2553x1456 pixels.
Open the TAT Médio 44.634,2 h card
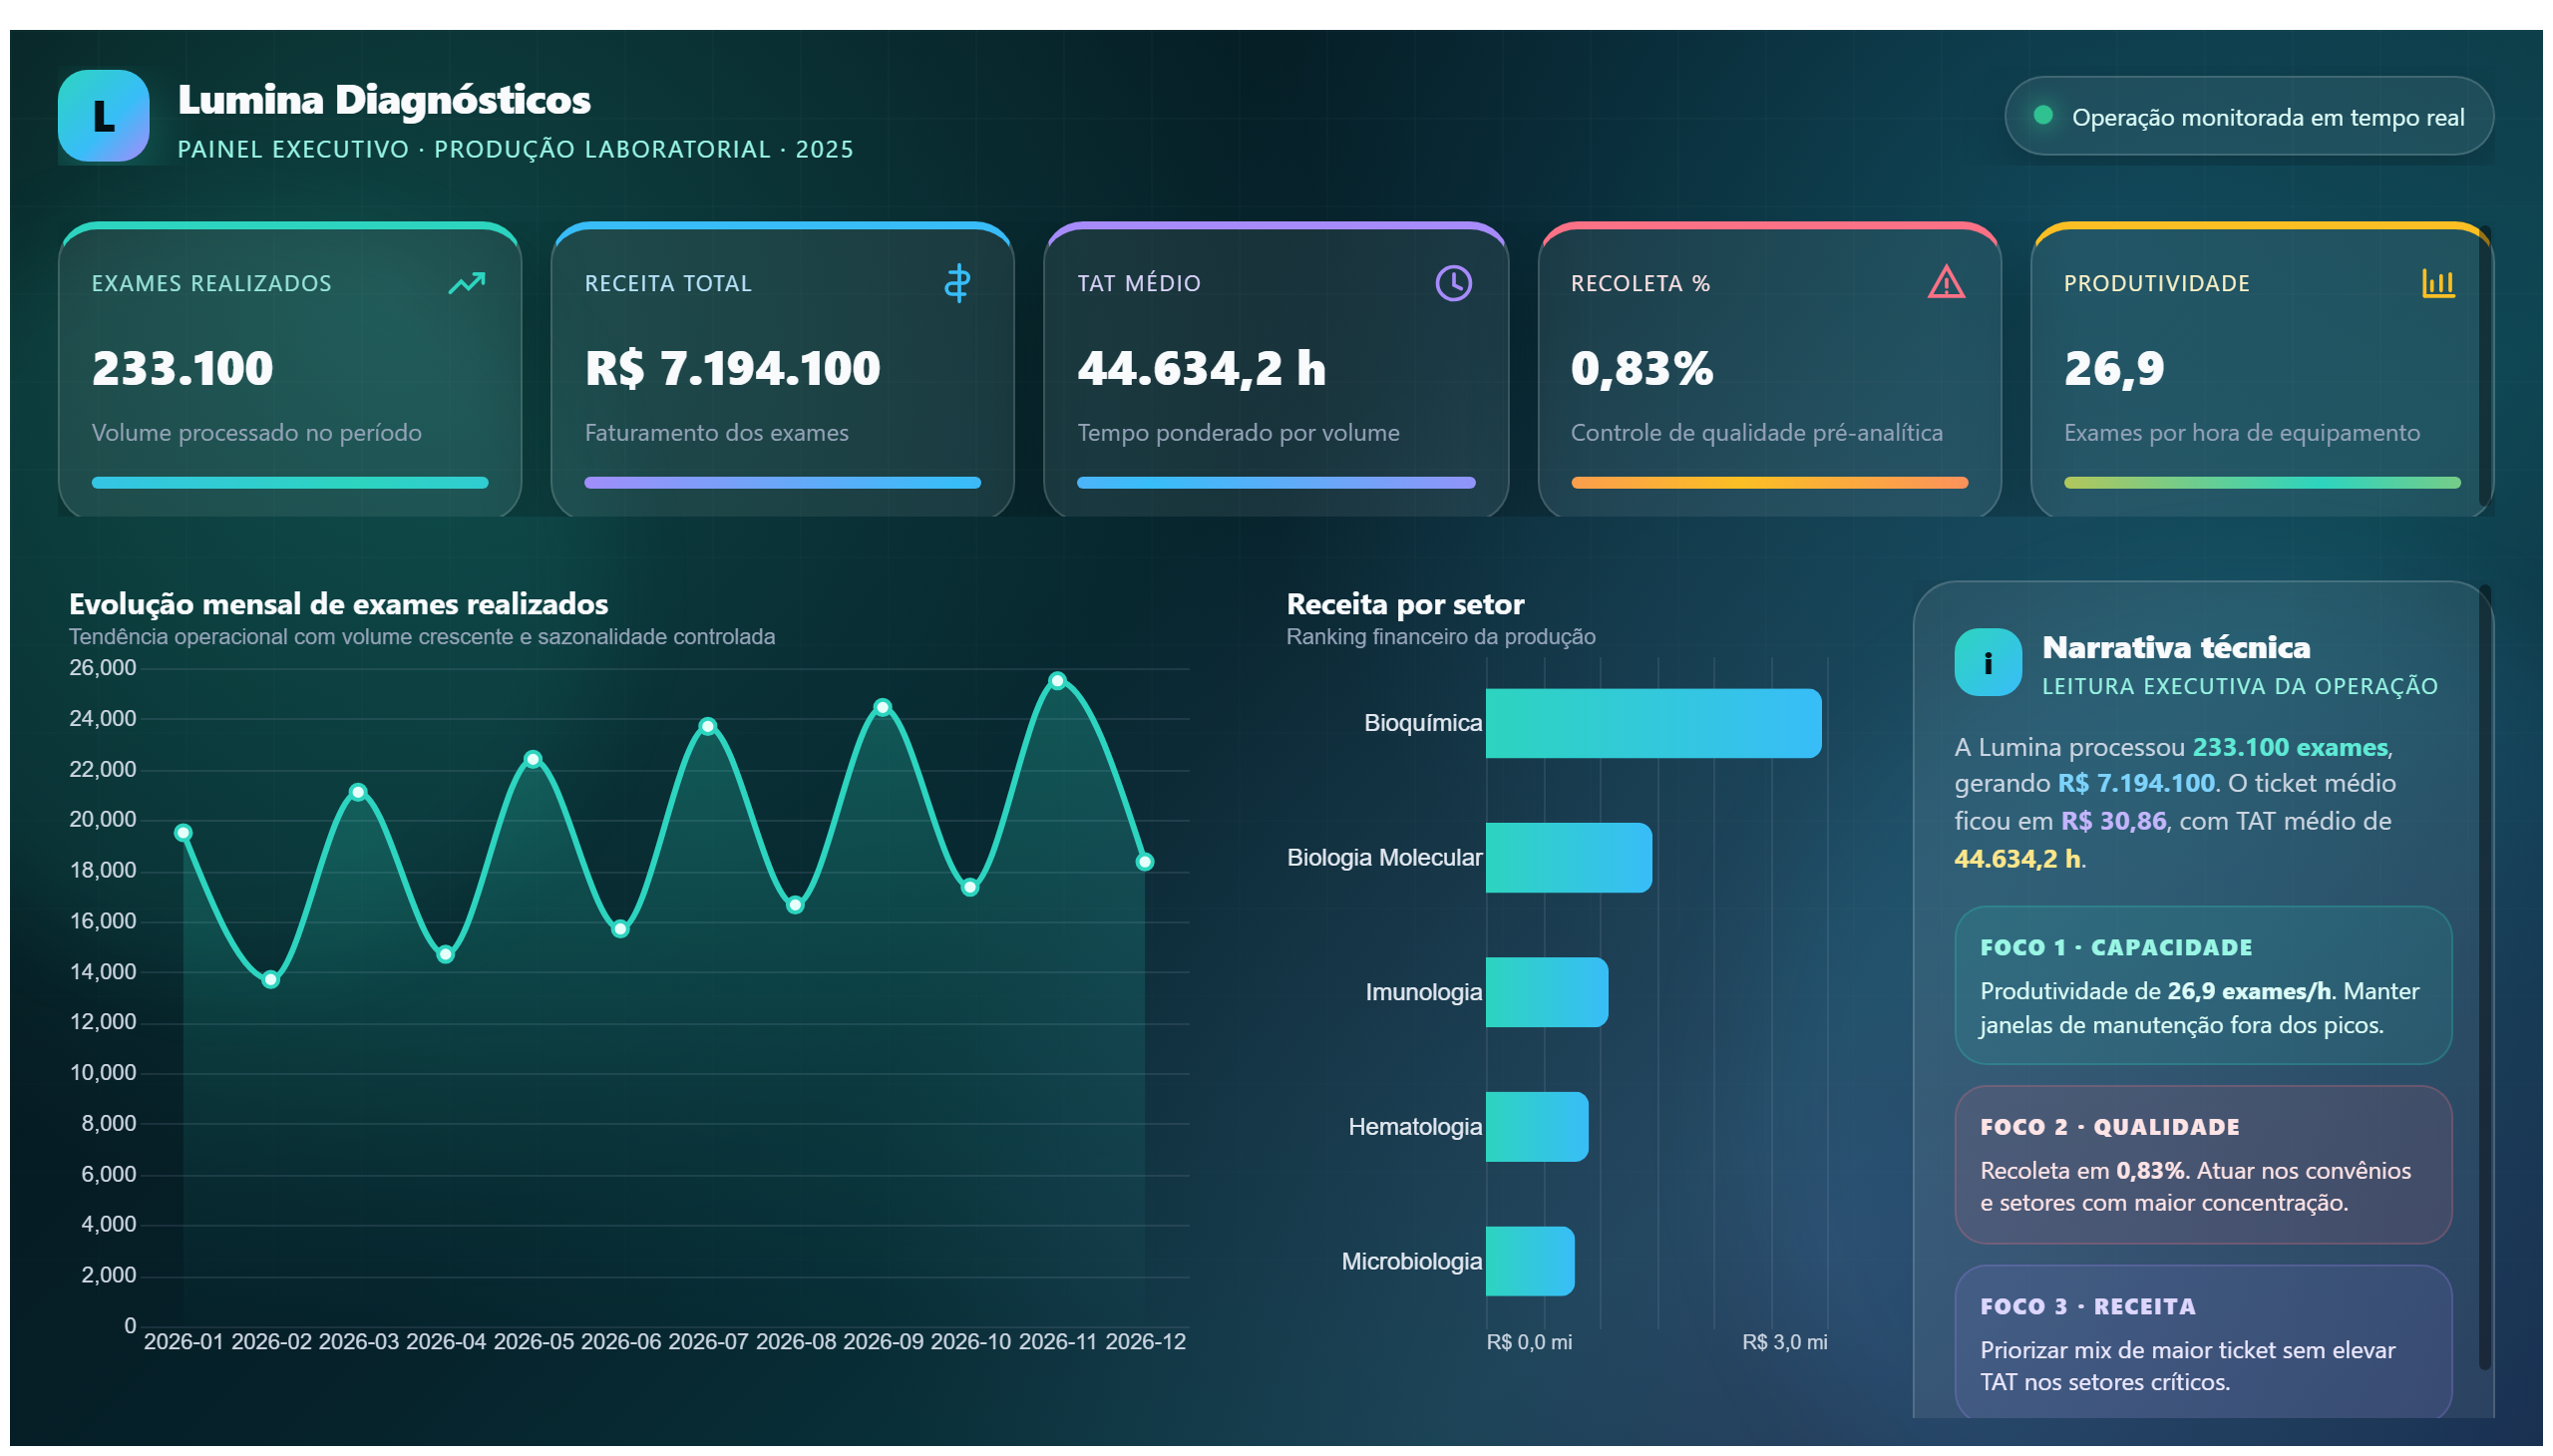[x=1275, y=370]
